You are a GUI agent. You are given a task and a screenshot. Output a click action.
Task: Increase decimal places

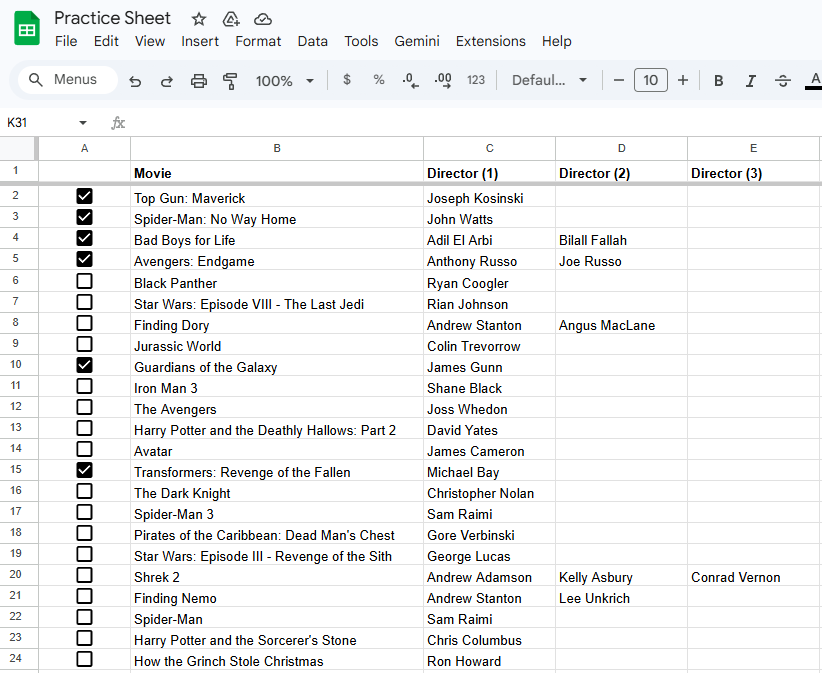[443, 80]
